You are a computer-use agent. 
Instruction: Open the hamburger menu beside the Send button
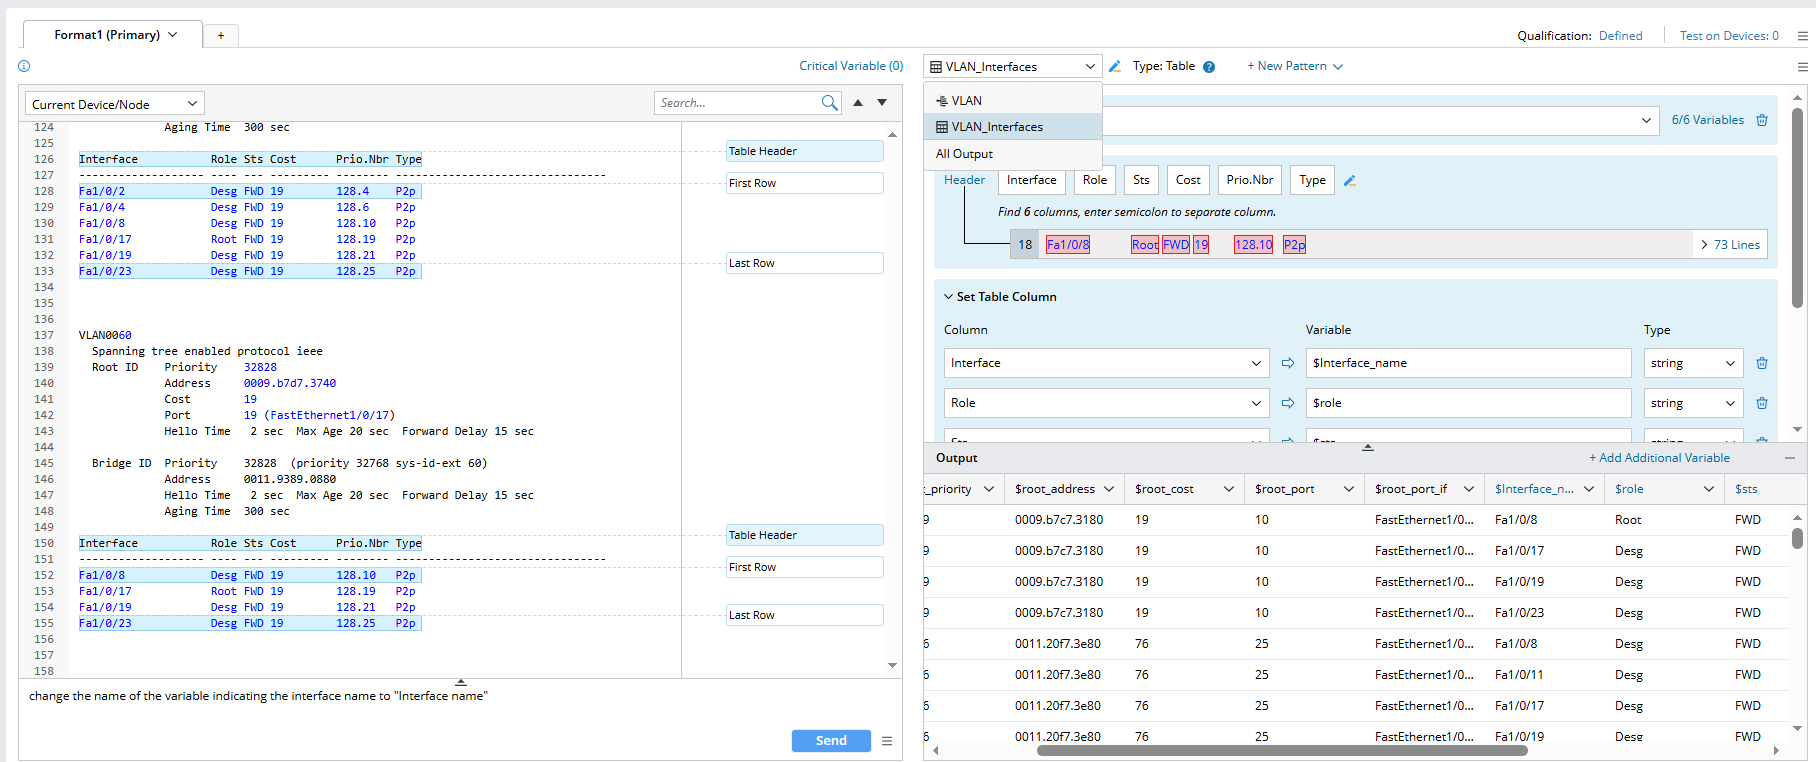click(x=887, y=741)
